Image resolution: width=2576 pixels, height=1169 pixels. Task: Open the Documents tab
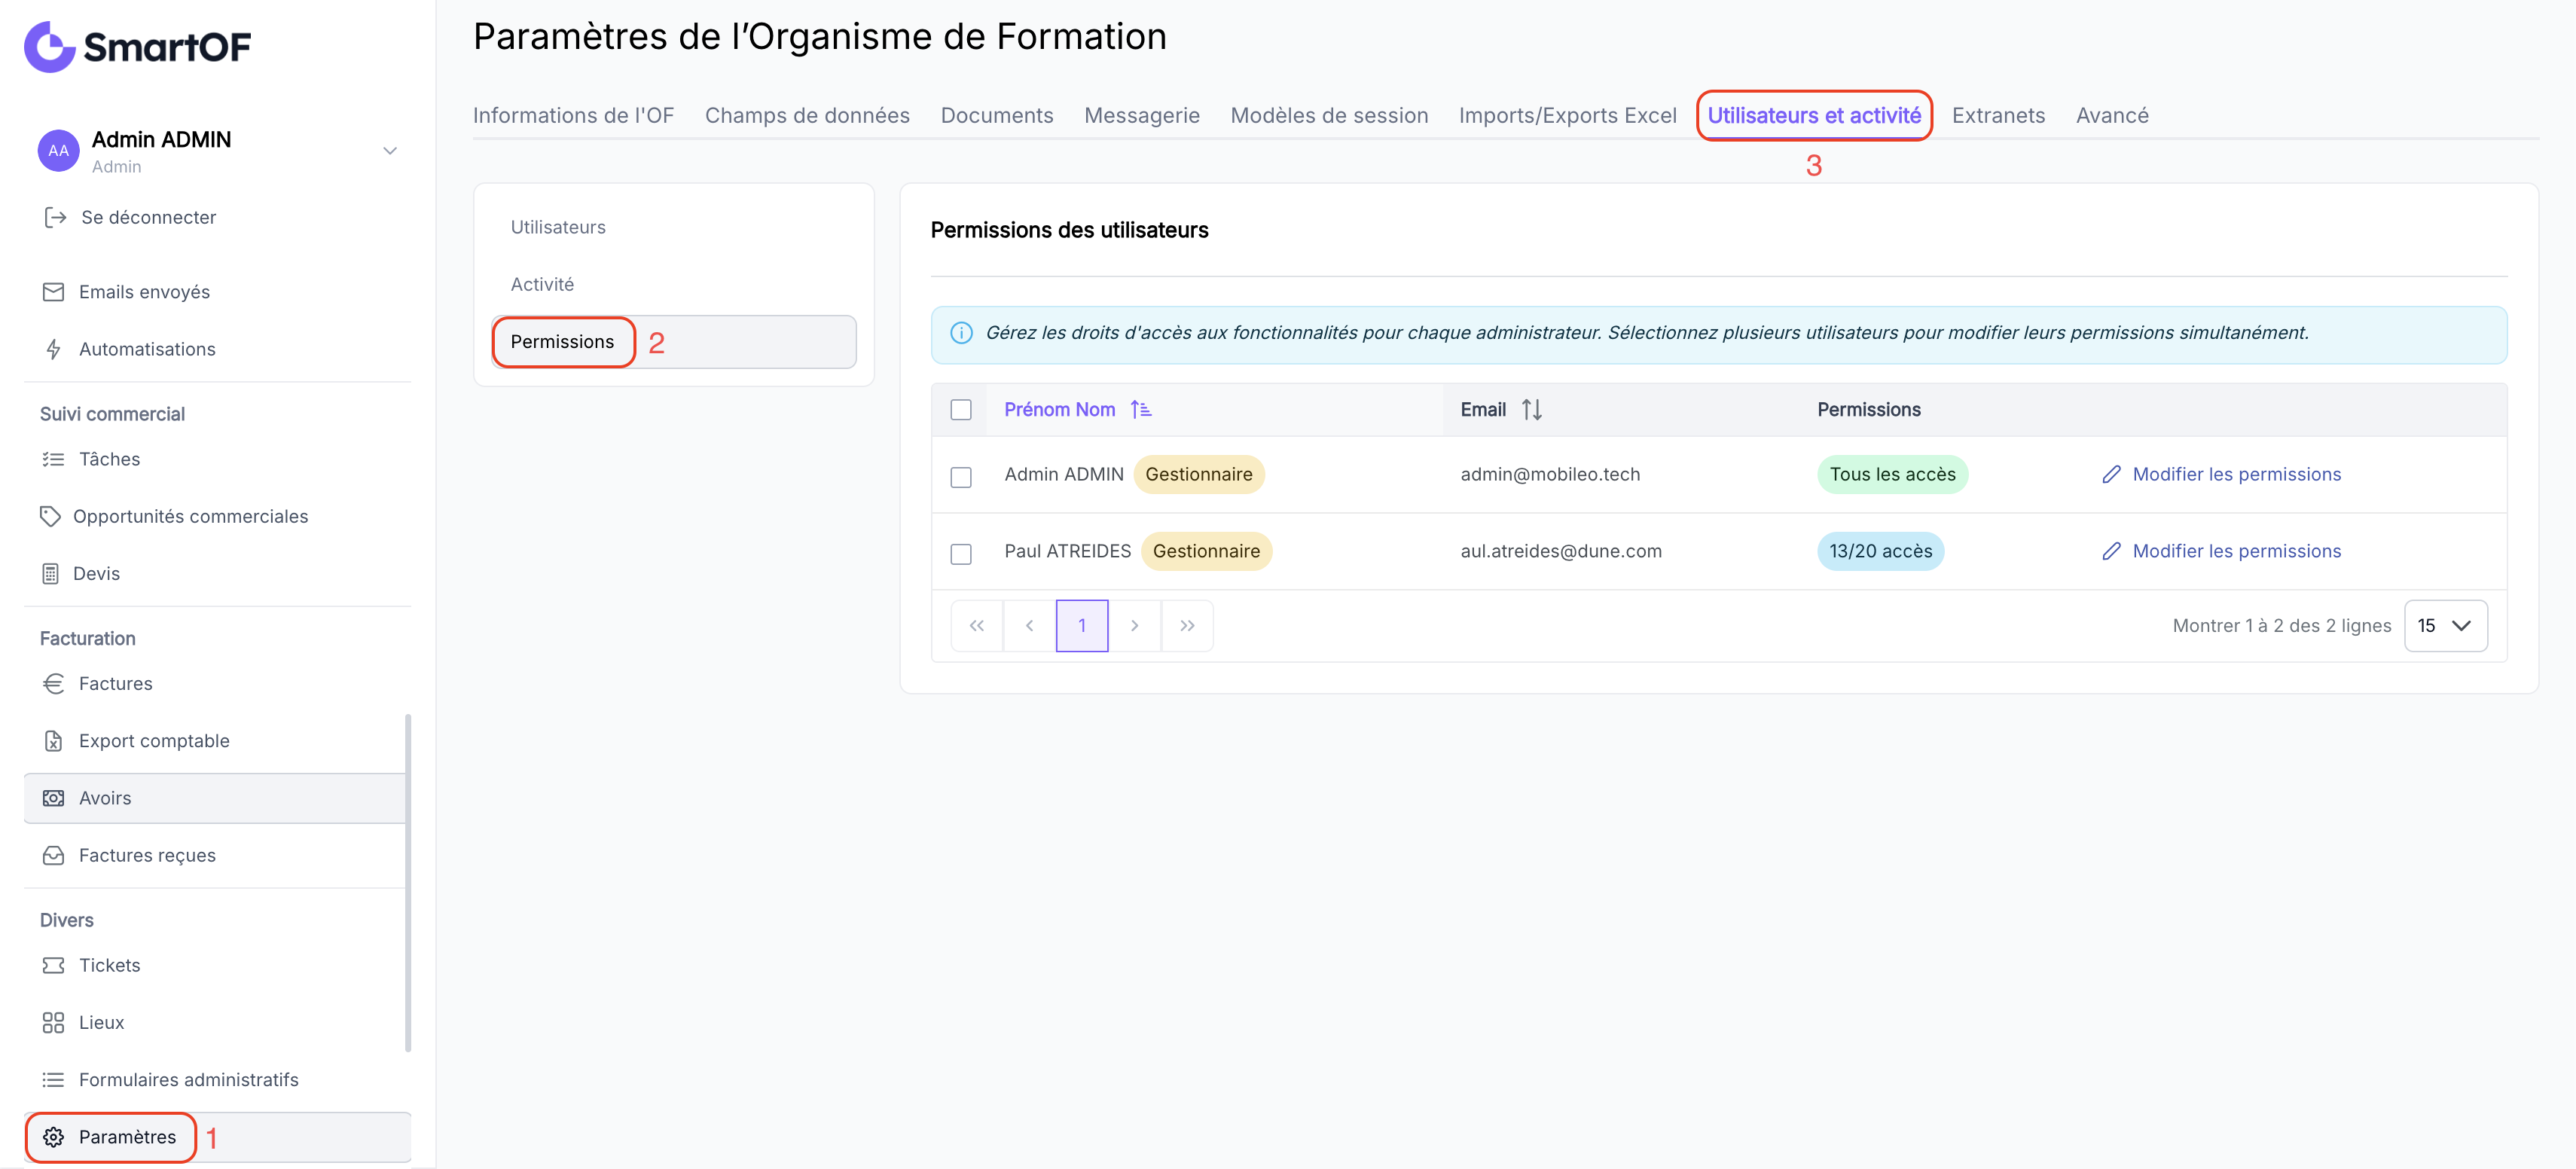[997, 115]
